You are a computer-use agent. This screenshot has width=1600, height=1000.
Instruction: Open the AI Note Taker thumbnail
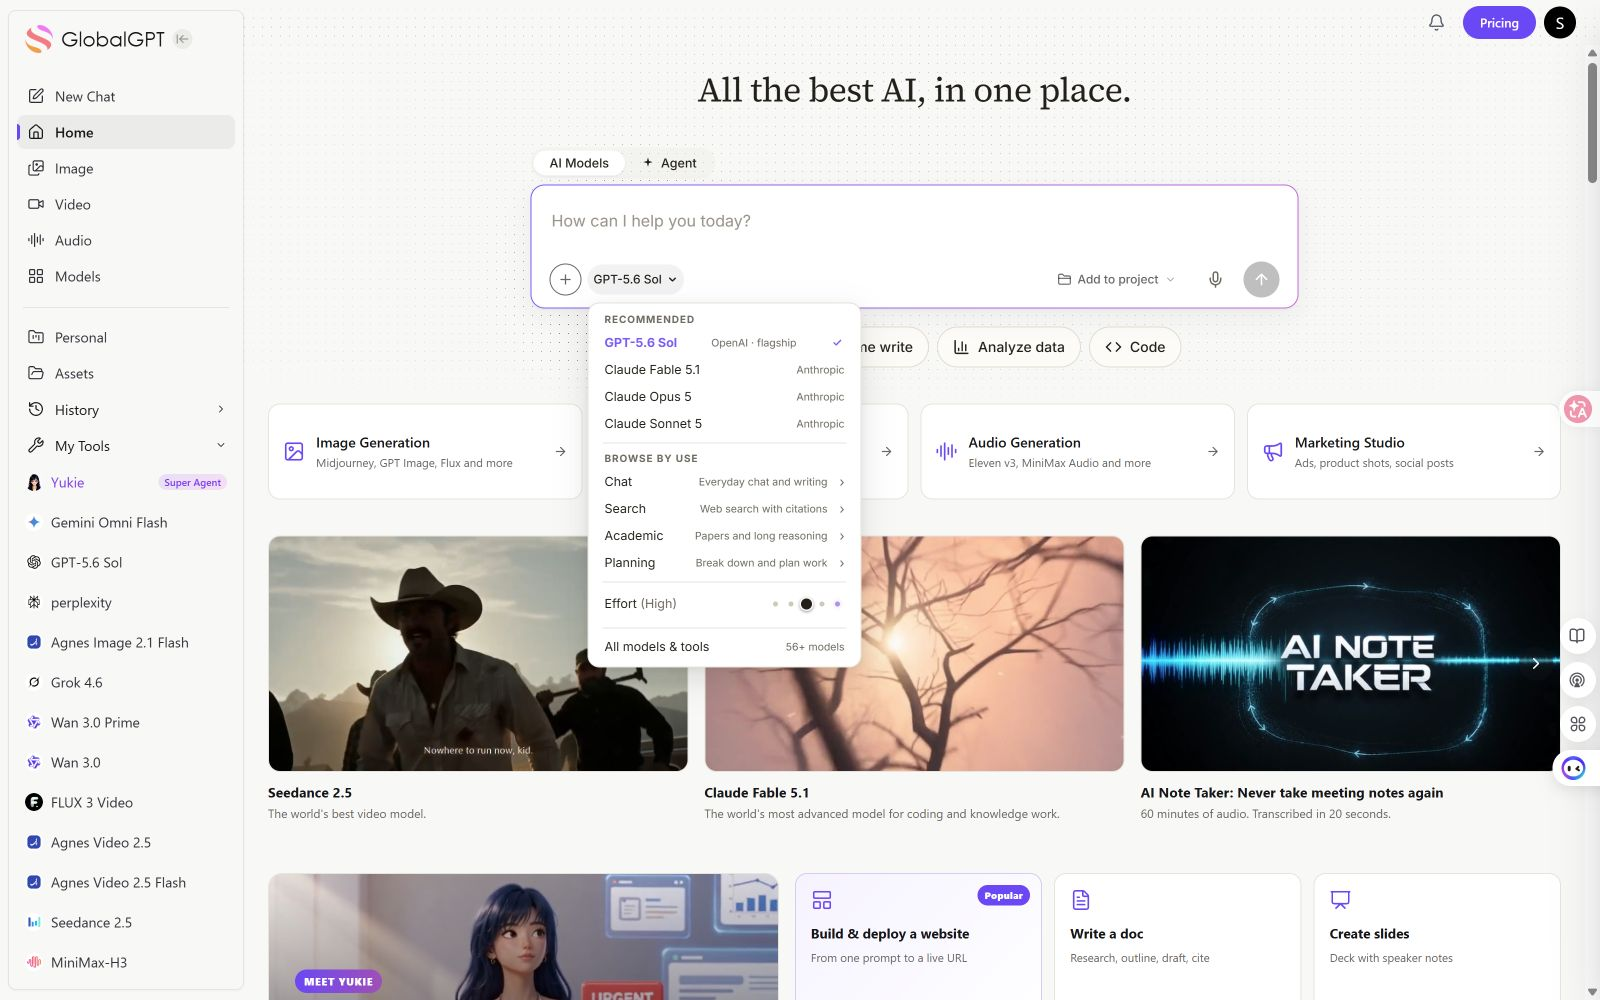tap(1350, 653)
